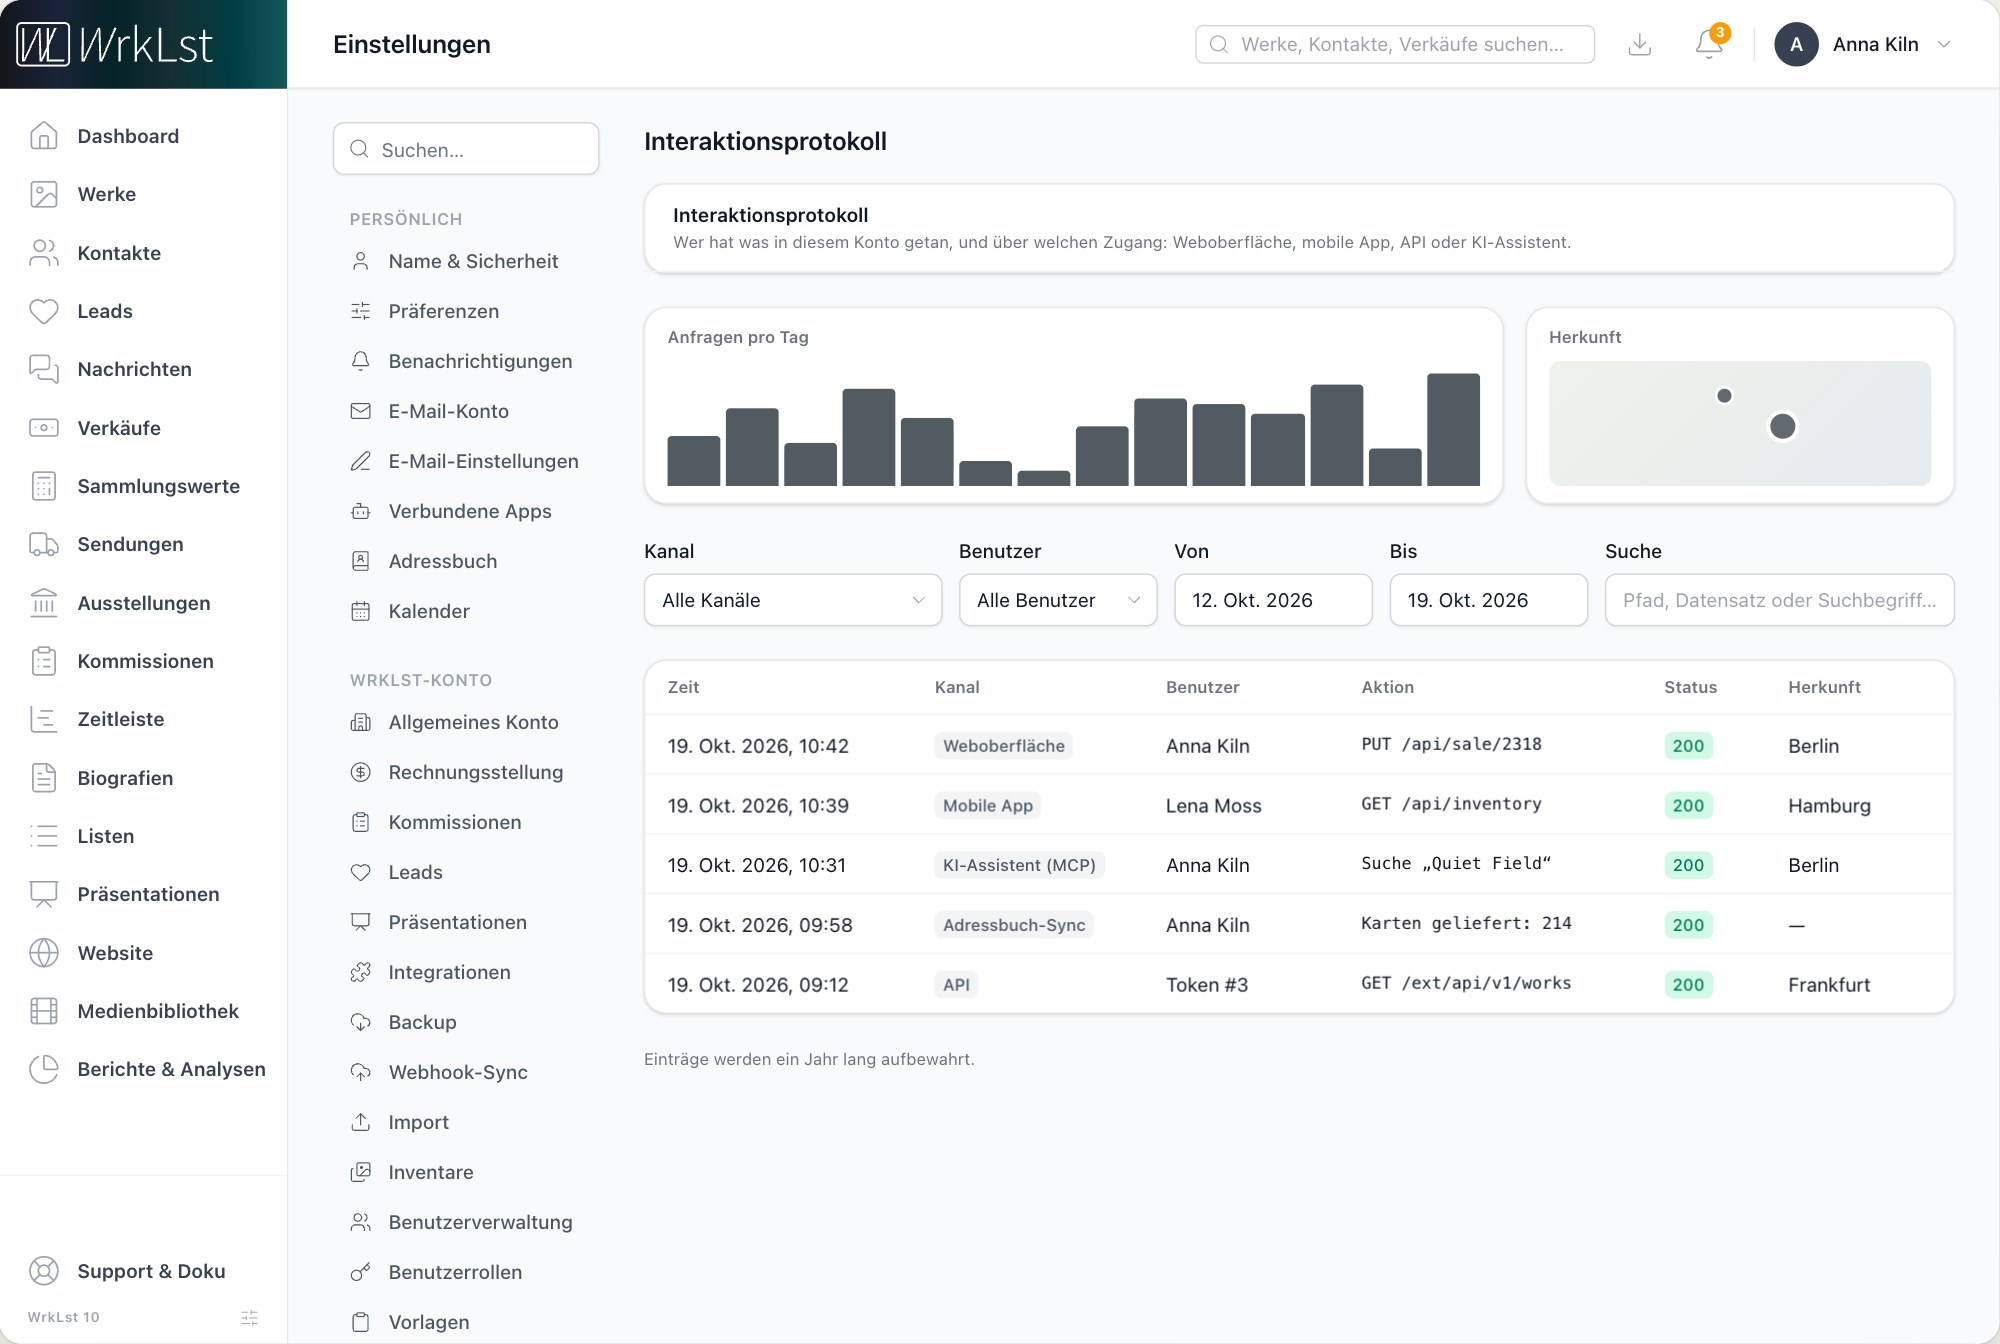The height and width of the screenshot is (1344, 2000).
Task: Expand the Alle Kanäle dropdown
Action: pyautogui.click(x=793, y=600)
